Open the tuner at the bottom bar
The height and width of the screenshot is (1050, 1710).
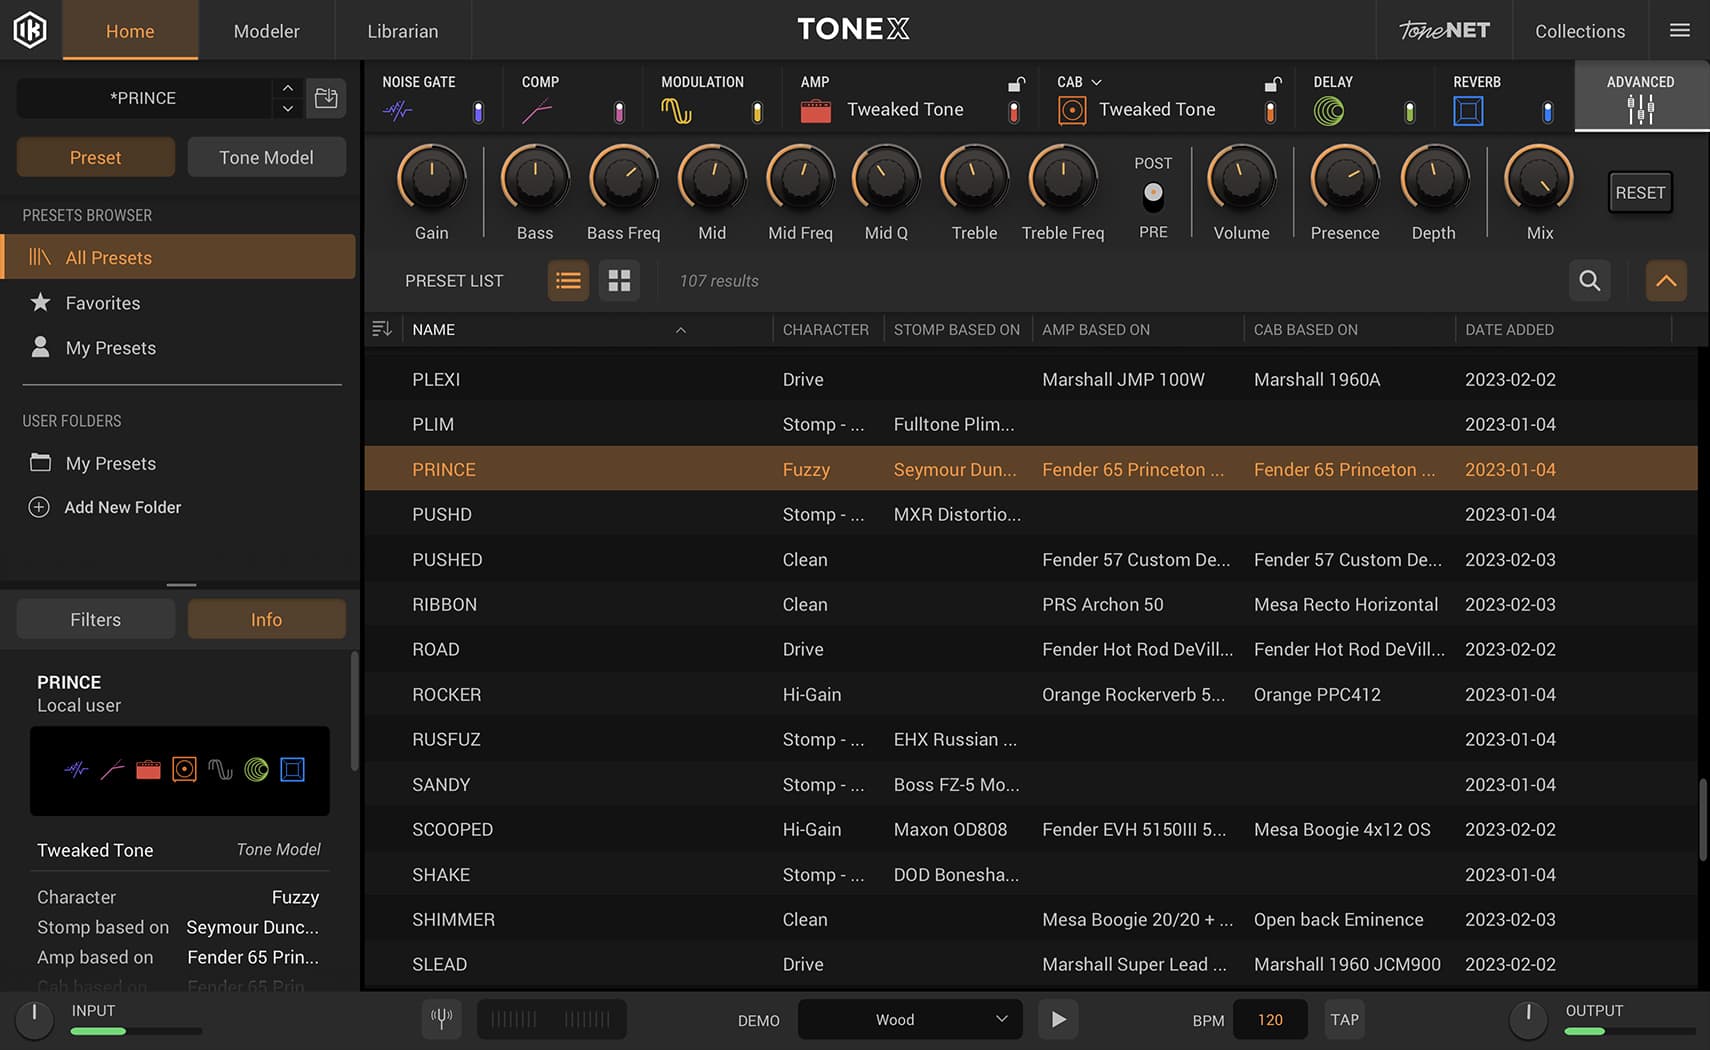(441, 1019)
